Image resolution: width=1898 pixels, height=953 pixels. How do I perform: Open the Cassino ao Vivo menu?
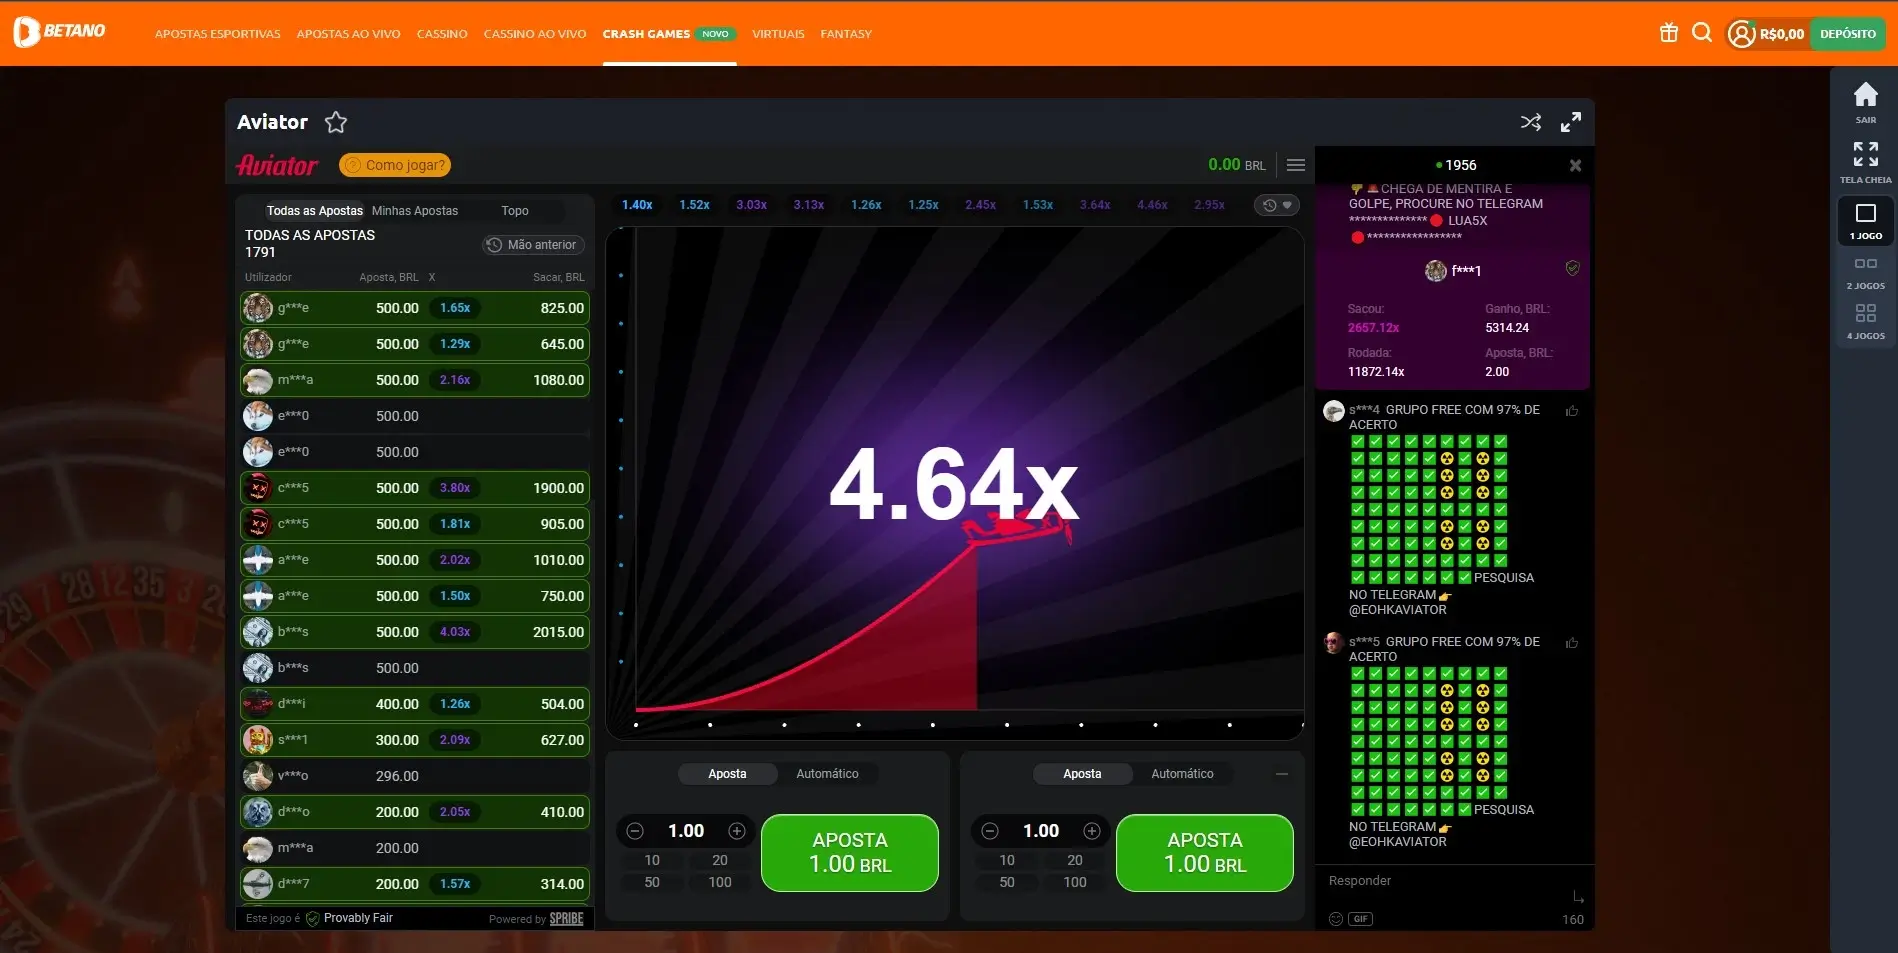click(x=535, y=34)
